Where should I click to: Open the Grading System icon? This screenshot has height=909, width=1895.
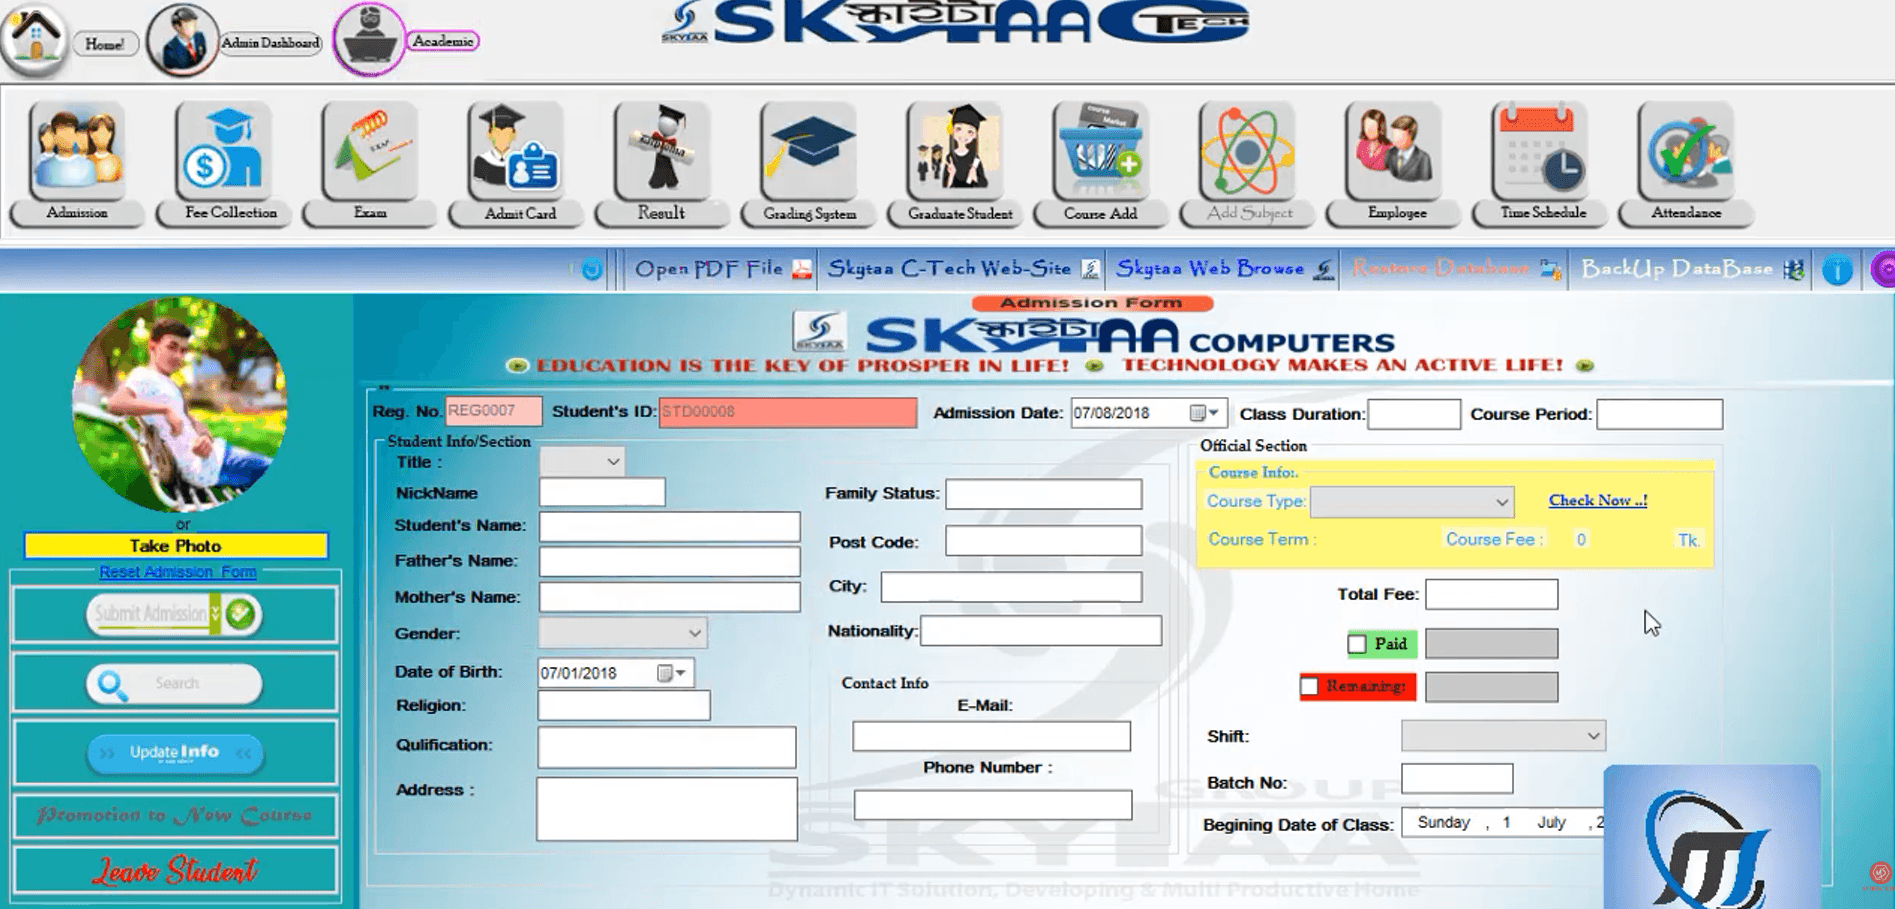coord(808,151)
